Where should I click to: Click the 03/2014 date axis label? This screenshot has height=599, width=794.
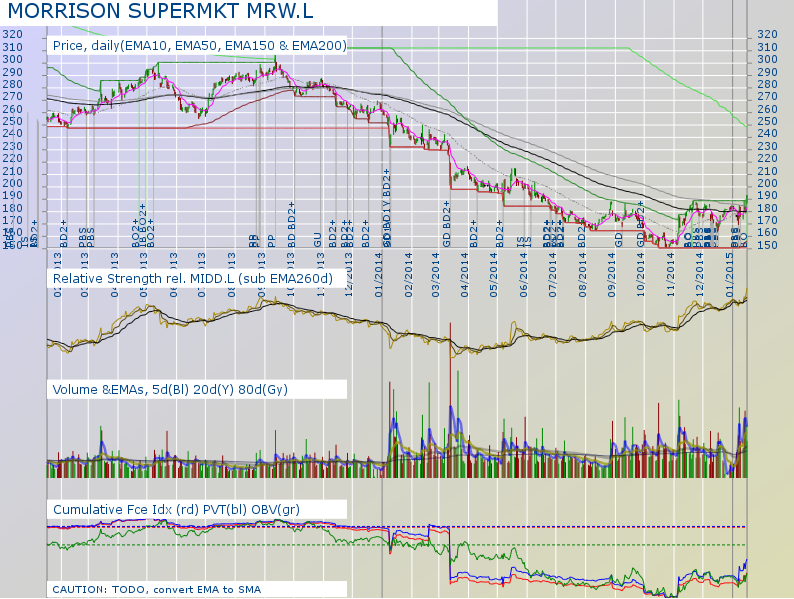[435, 275]
